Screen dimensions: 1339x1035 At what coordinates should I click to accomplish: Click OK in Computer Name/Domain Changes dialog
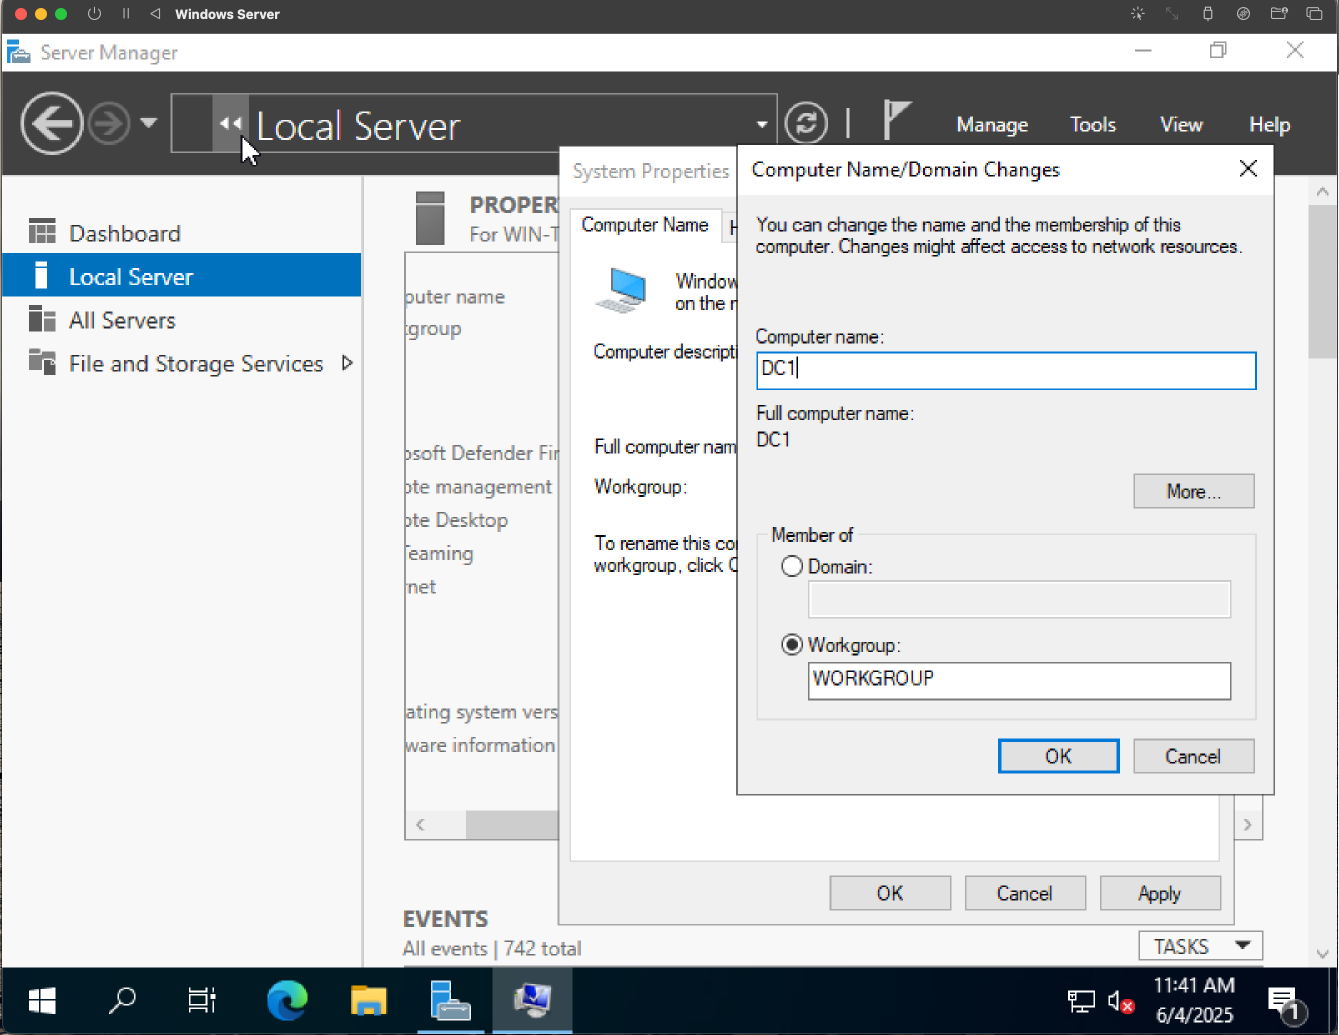click(x=1058, y=756)
